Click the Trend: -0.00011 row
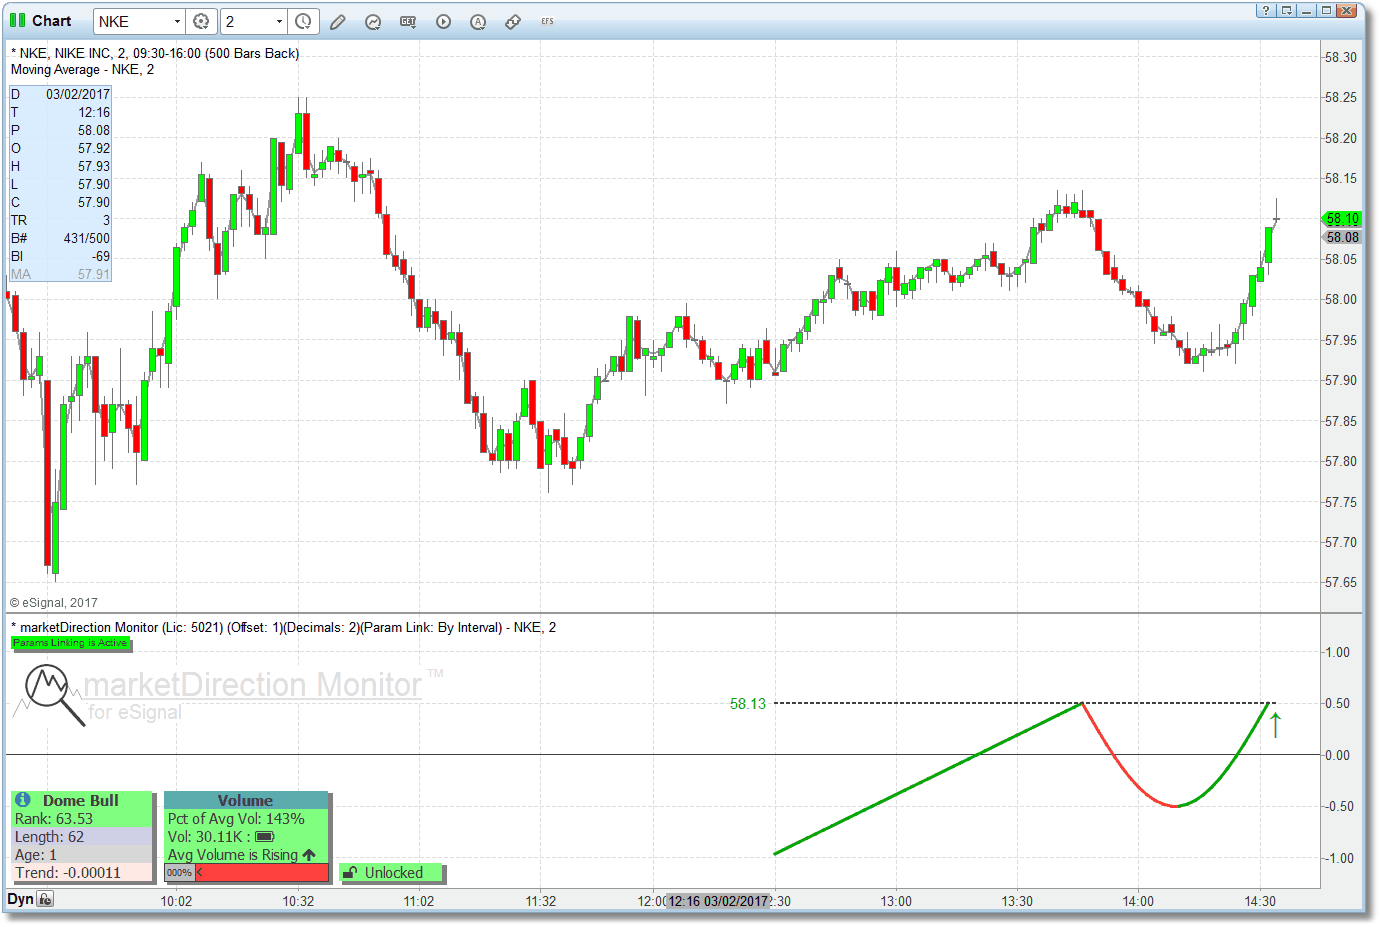Image resolution: width=1380 pixels, height=927 pixels. (x=82, y=873)
